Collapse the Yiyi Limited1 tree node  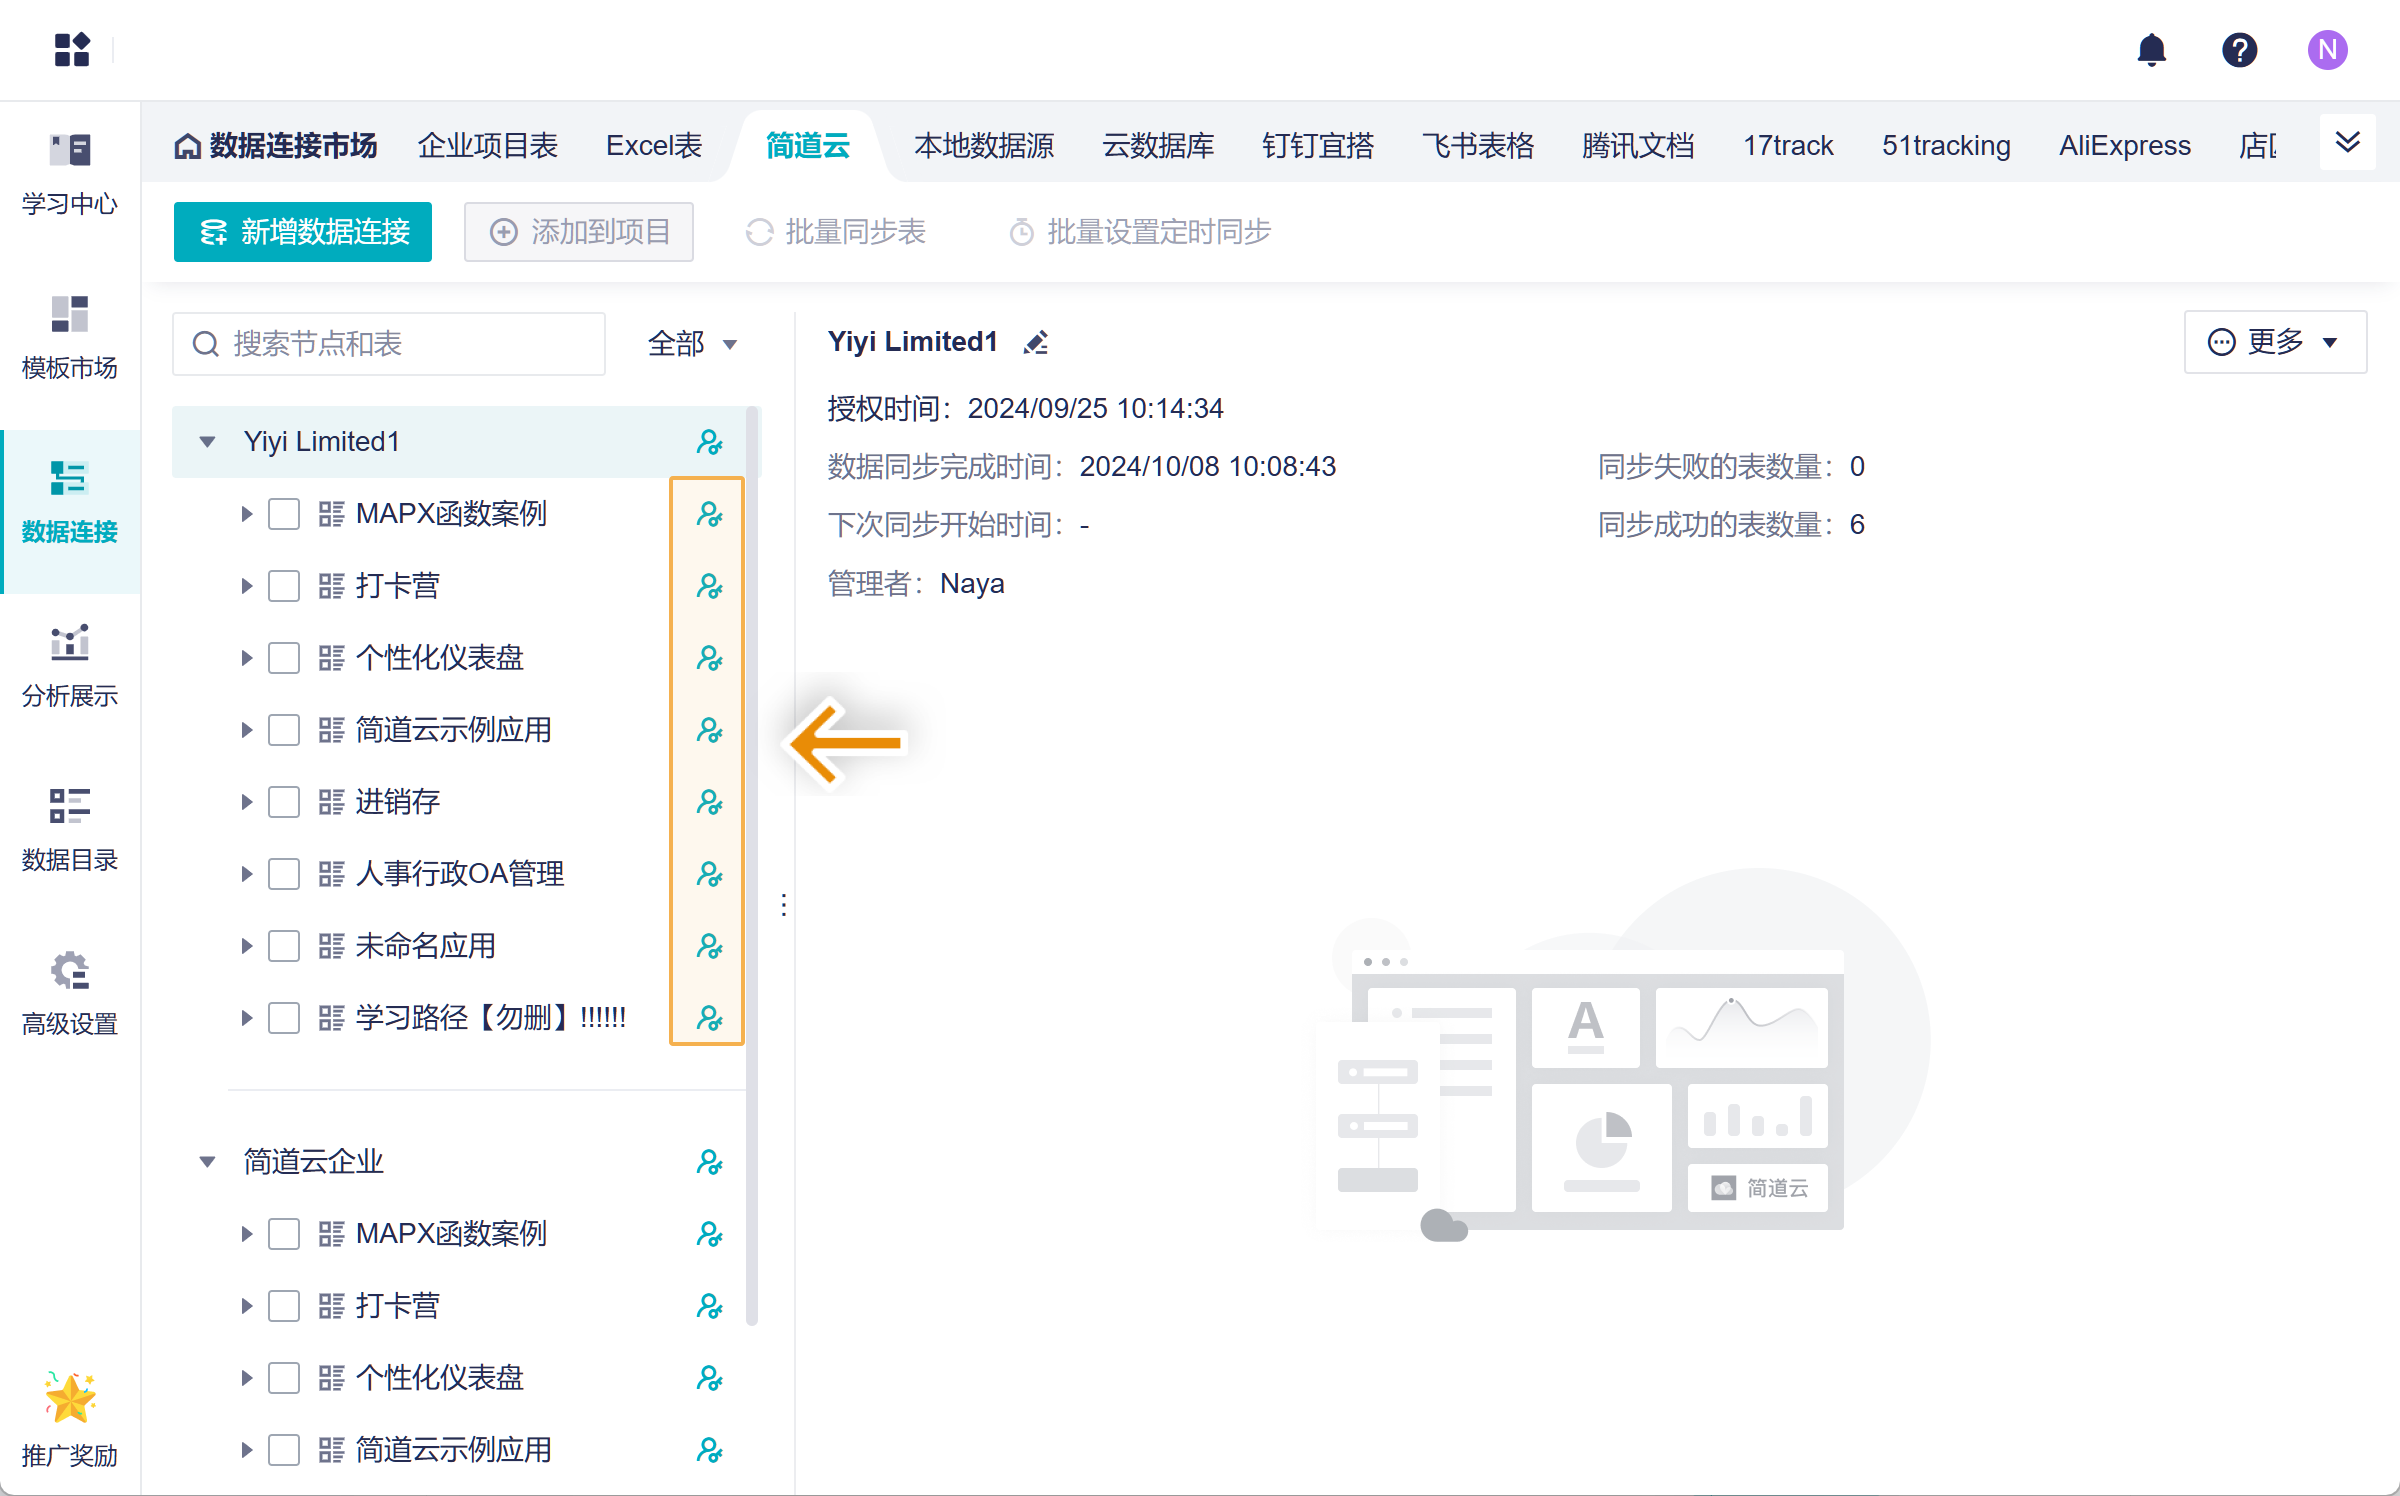(207, 441)
